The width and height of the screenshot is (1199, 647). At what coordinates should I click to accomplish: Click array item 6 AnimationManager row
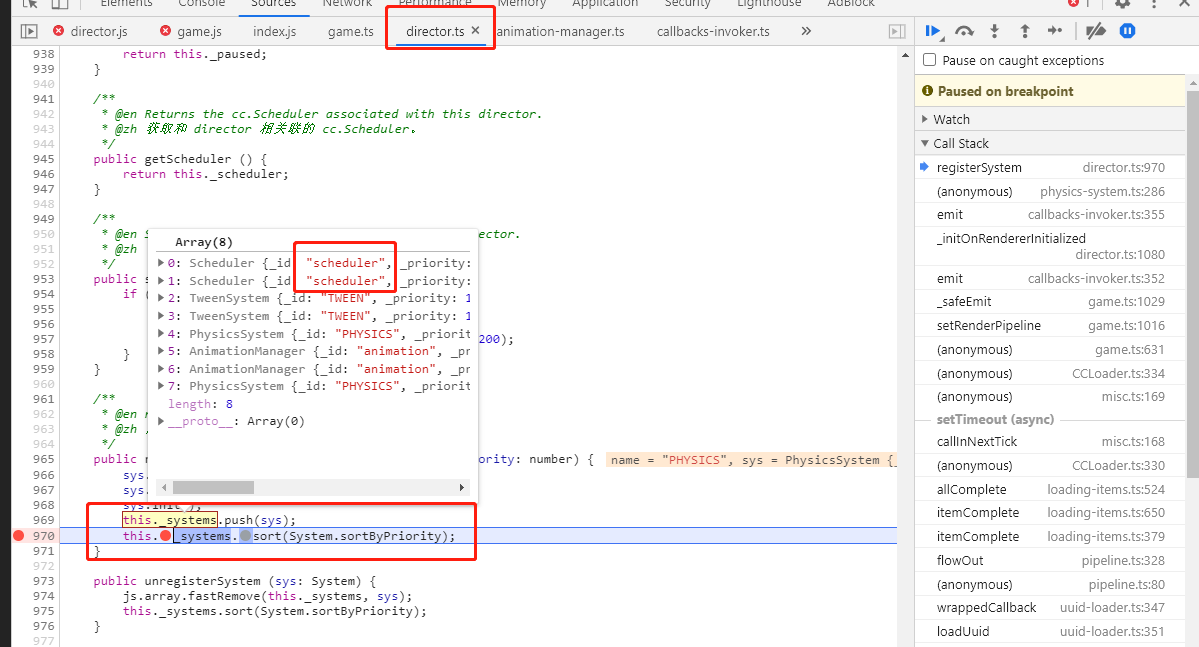[314, 369]
